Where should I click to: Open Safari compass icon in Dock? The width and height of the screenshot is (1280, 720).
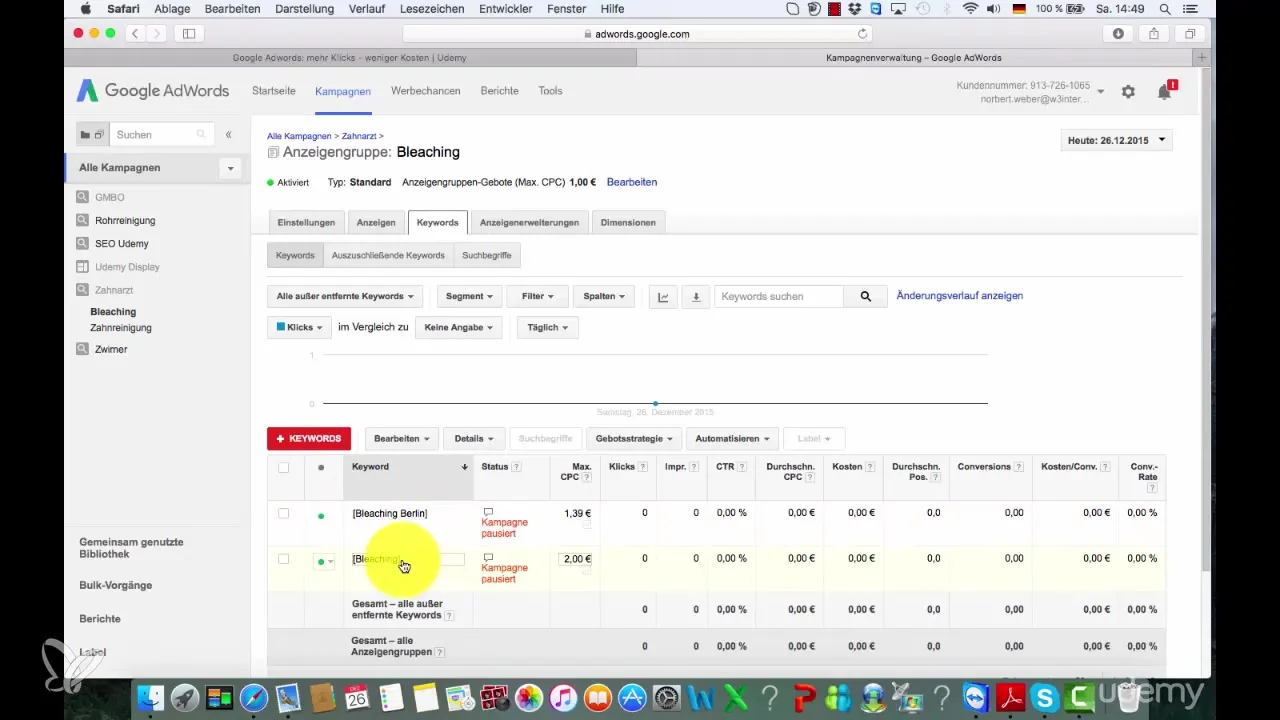(x=254, y=697)
